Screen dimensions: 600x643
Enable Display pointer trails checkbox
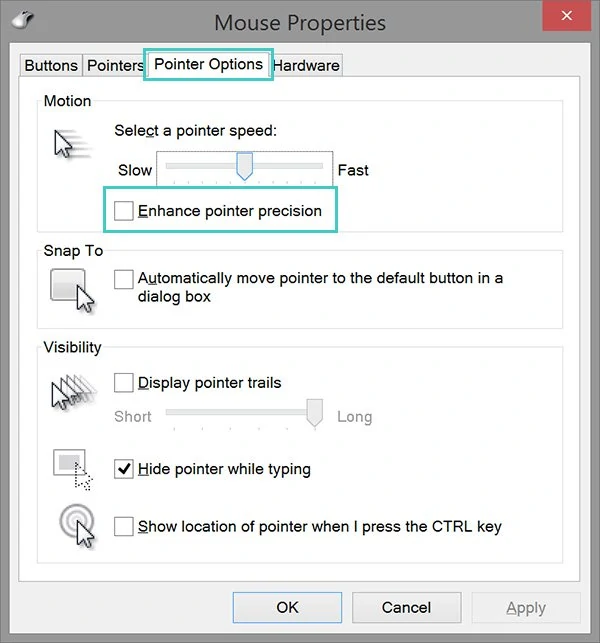123,383
